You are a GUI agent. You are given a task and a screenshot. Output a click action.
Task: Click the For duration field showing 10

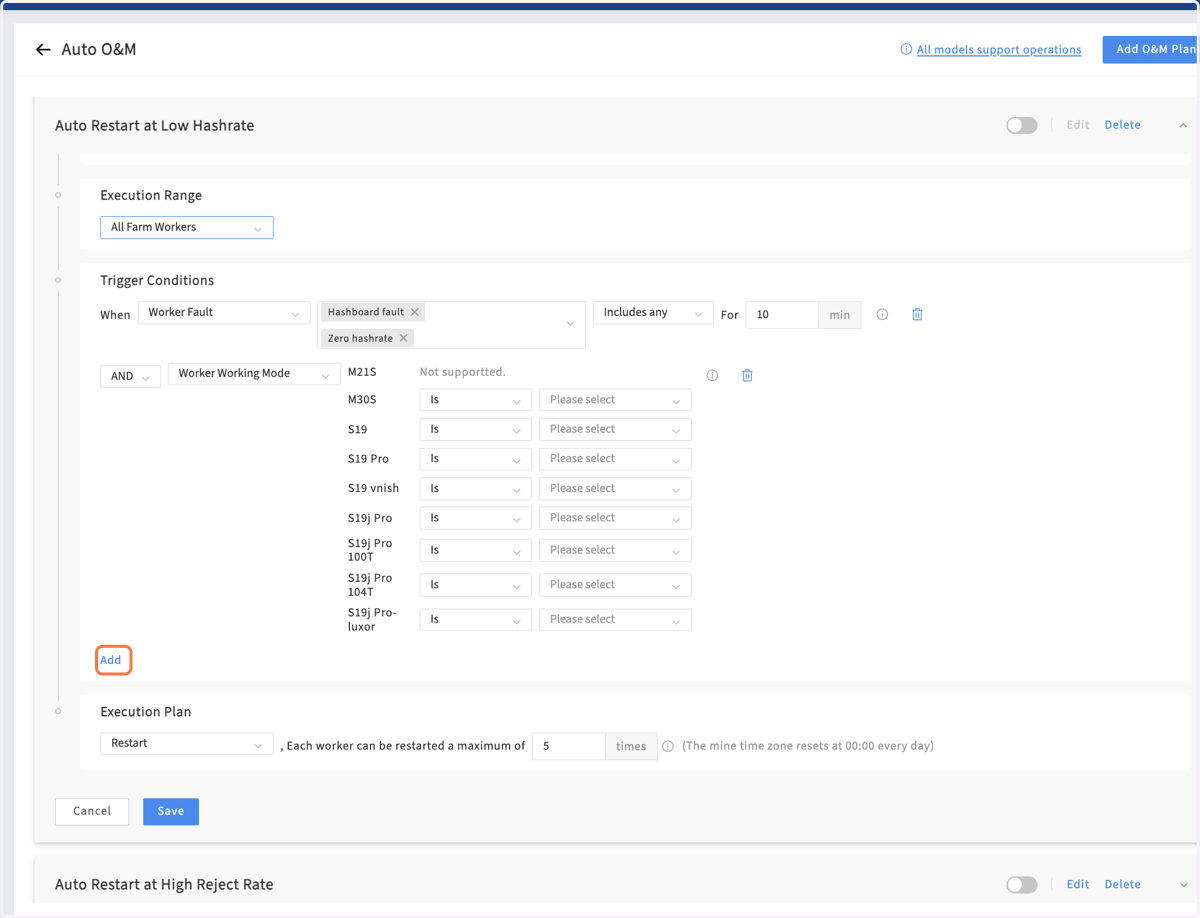click(x=782, y=314)
